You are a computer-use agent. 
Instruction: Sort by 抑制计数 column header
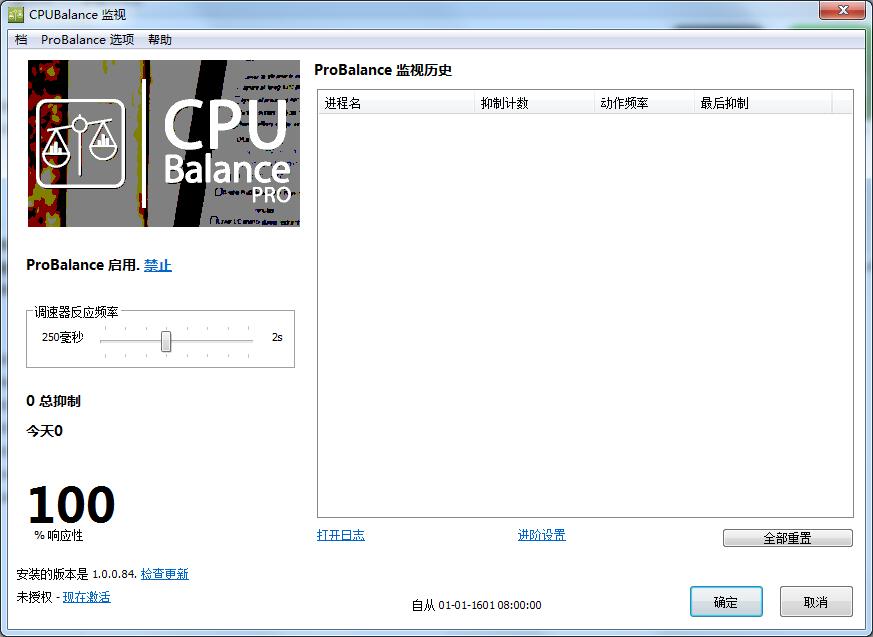[534, 103]
